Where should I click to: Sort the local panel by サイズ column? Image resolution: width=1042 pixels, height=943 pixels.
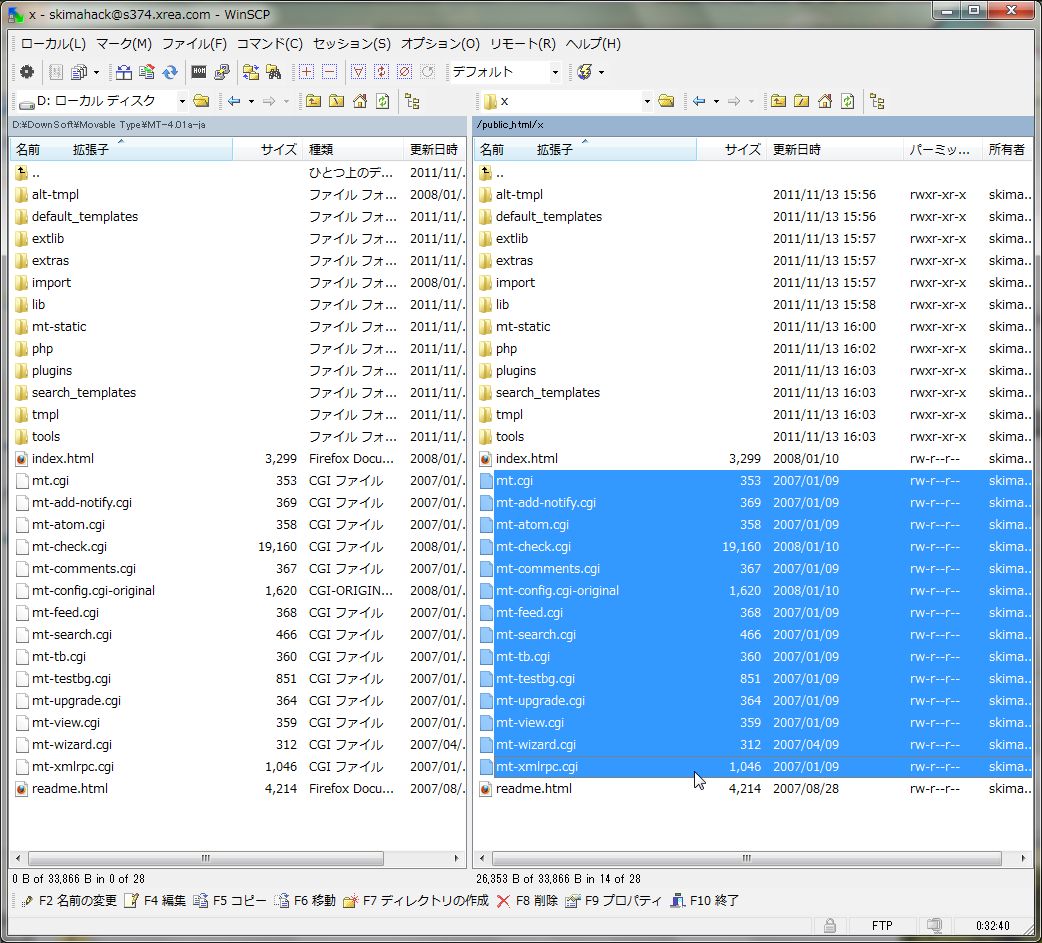pyautogui.click(x=268, y=150)
